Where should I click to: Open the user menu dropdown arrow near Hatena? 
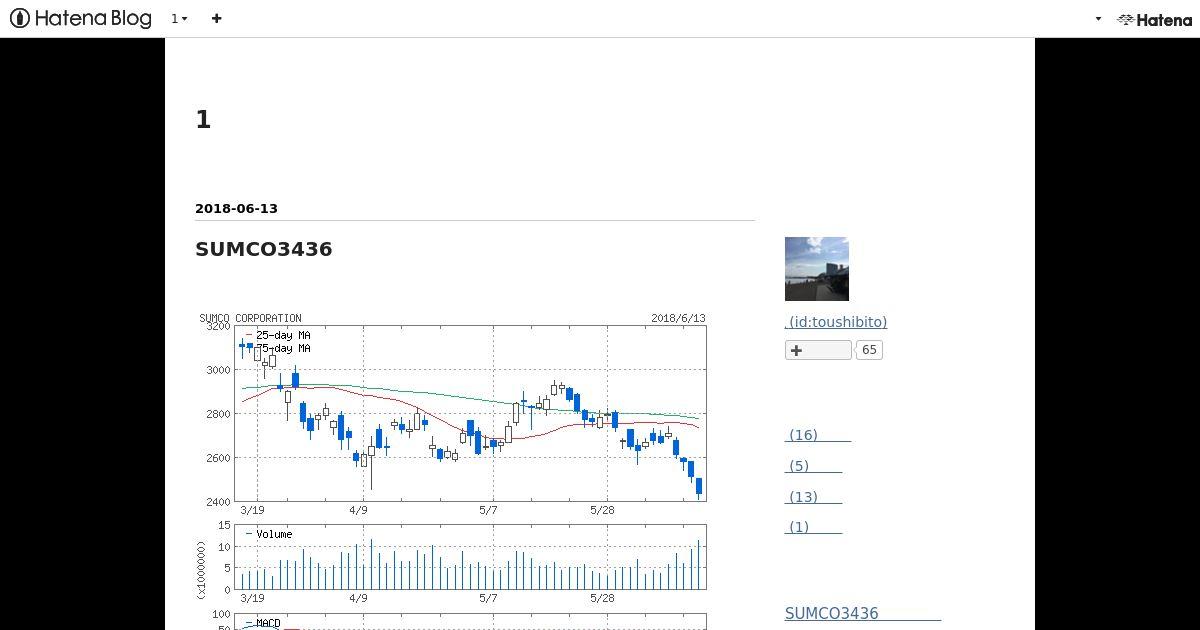[x=1098, y=19]
